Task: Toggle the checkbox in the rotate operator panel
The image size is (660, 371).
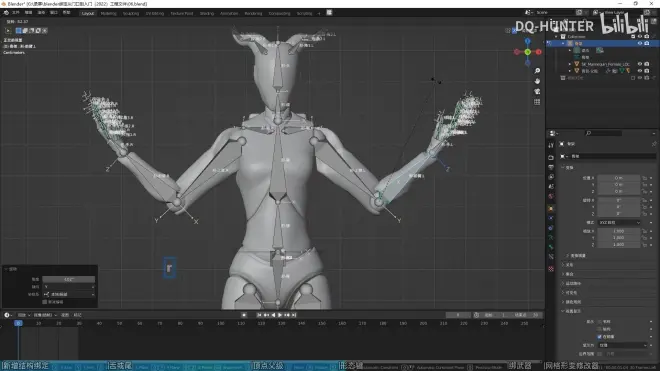Action: pyautogui.click(x=45, y=302)
